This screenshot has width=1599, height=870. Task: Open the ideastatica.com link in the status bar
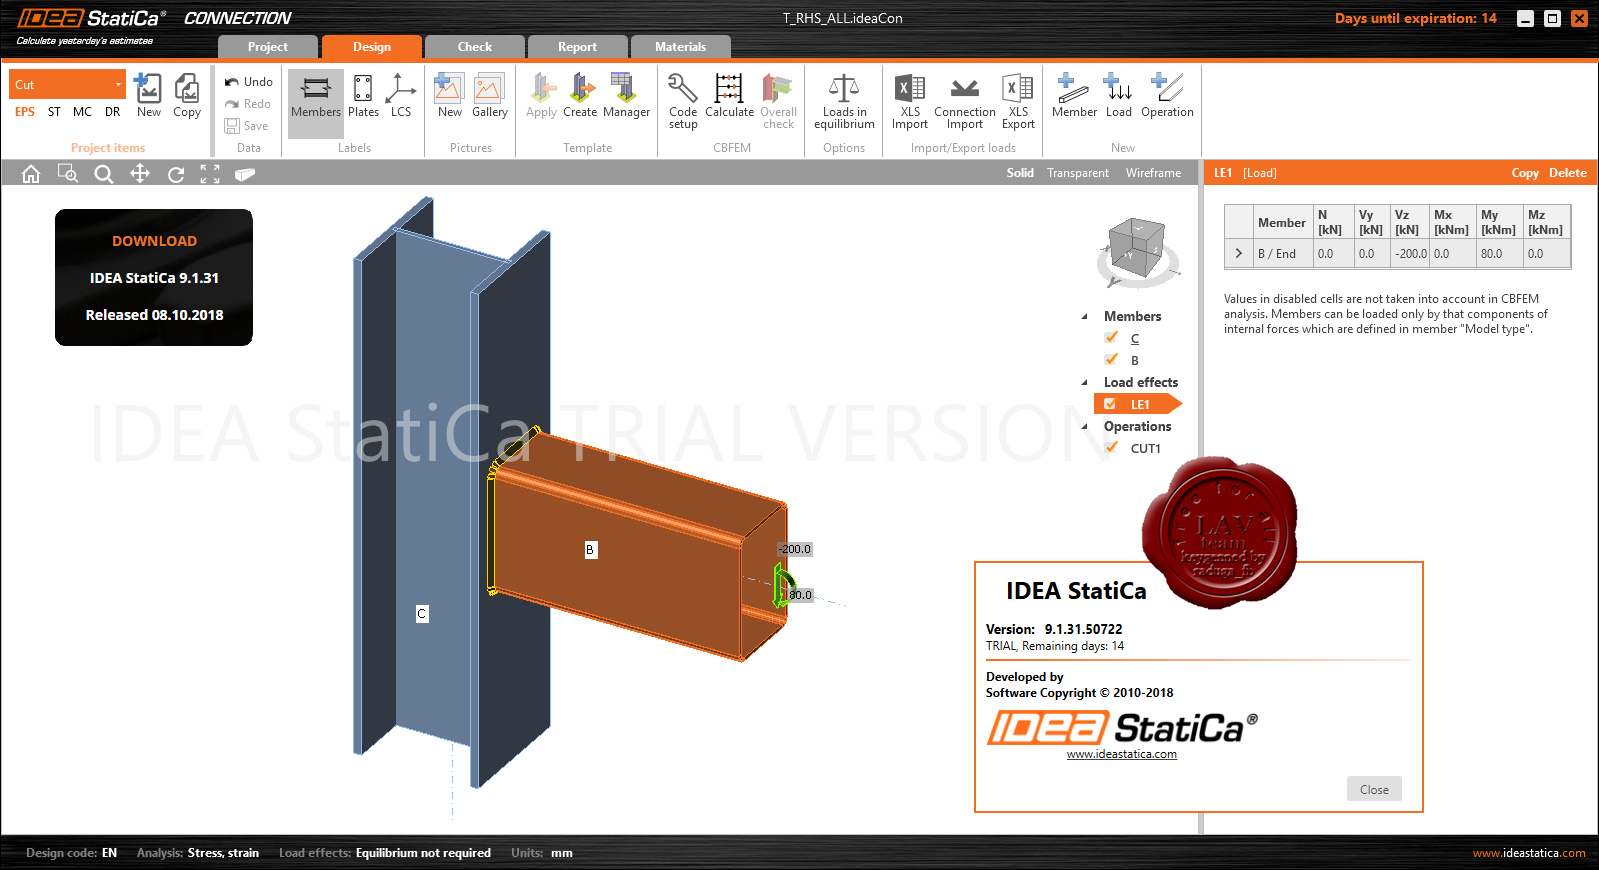(1529, 853)
